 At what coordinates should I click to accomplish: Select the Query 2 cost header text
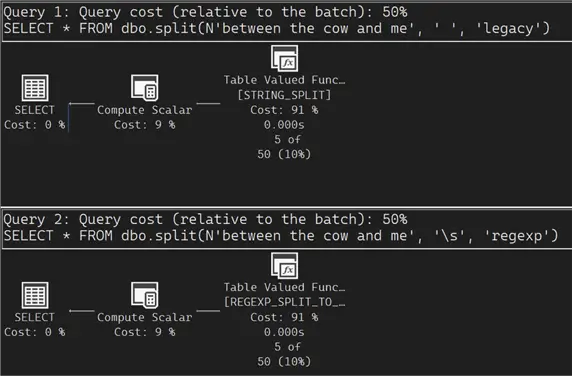click(x=205, y=219)
